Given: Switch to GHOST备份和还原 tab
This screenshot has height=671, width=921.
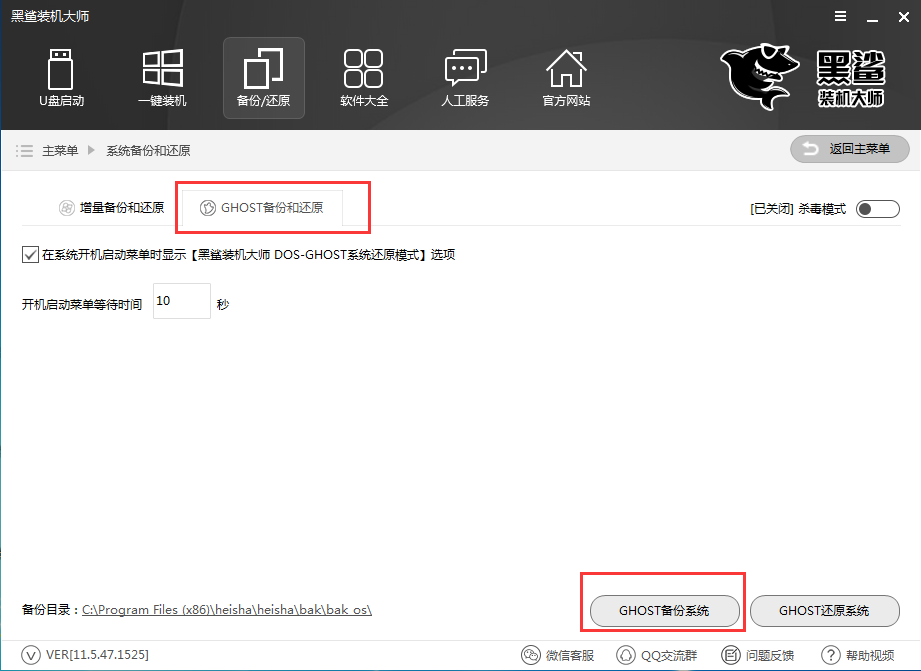Looking at the screenshot, I should click(262, 207).
